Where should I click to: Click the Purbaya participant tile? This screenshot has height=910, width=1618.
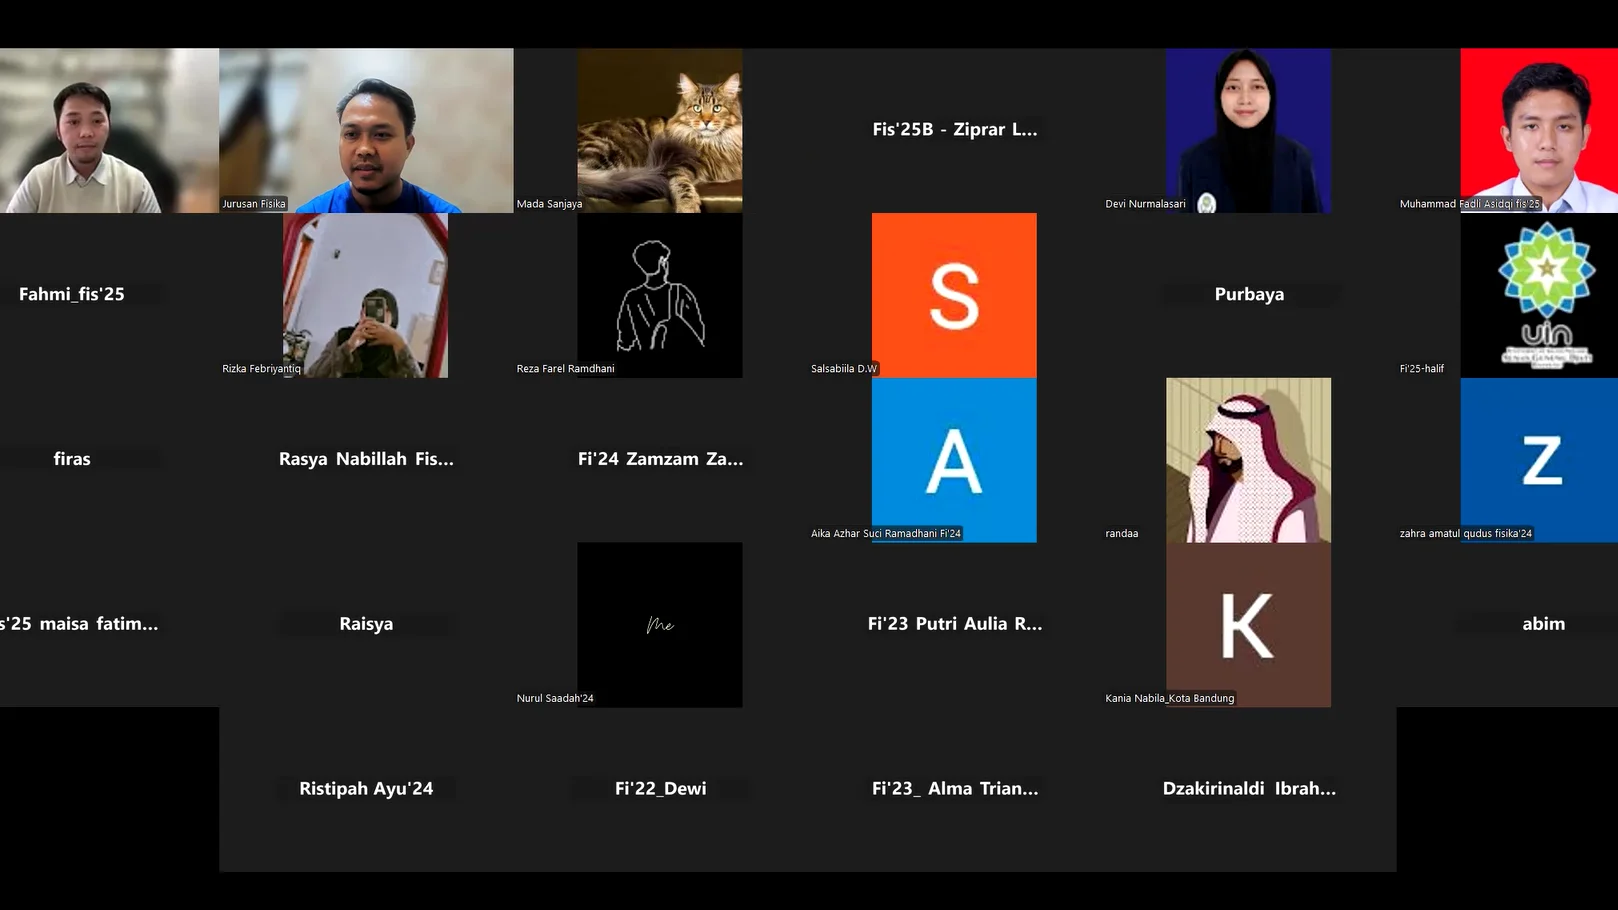click(x=1249, y=294)
